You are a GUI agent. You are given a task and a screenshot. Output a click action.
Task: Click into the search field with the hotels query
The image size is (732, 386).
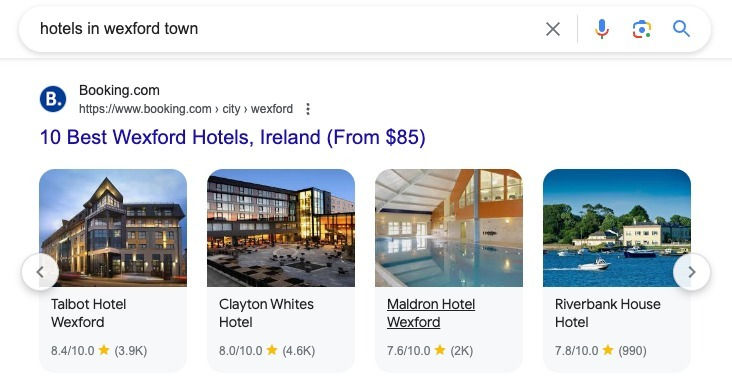280,29
